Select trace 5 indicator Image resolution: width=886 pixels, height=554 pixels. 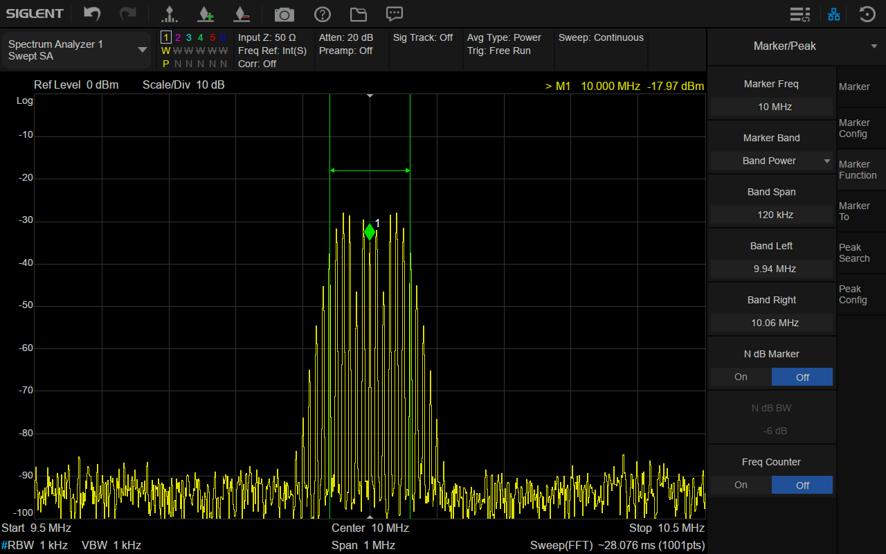click(x=212, y=37)
